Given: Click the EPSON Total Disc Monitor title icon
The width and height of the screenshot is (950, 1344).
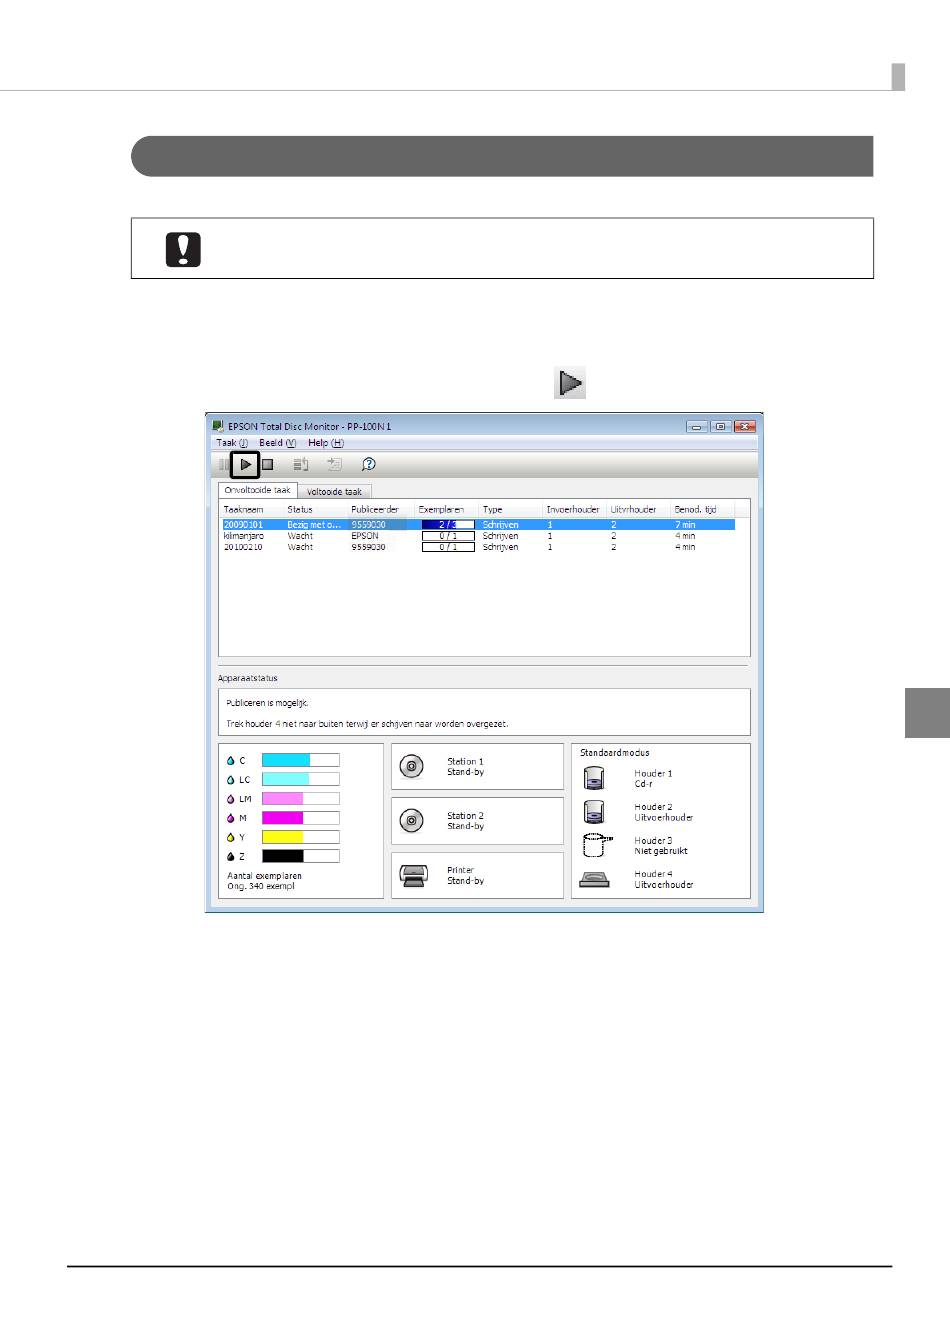Looking at the screenshot, I should point(218,426).
